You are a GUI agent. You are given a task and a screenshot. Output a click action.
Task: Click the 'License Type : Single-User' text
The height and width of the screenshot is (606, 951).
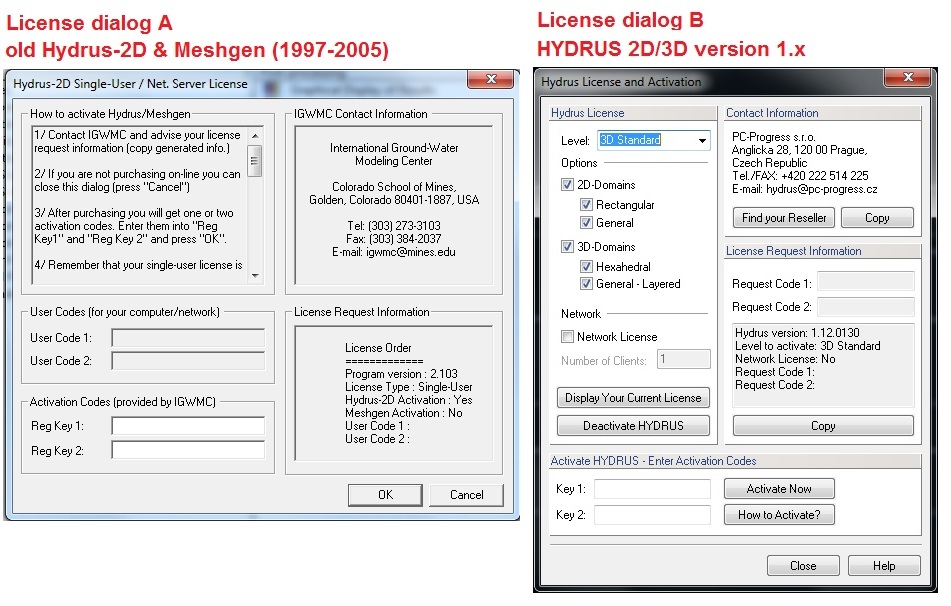click(x=408, y=387)
